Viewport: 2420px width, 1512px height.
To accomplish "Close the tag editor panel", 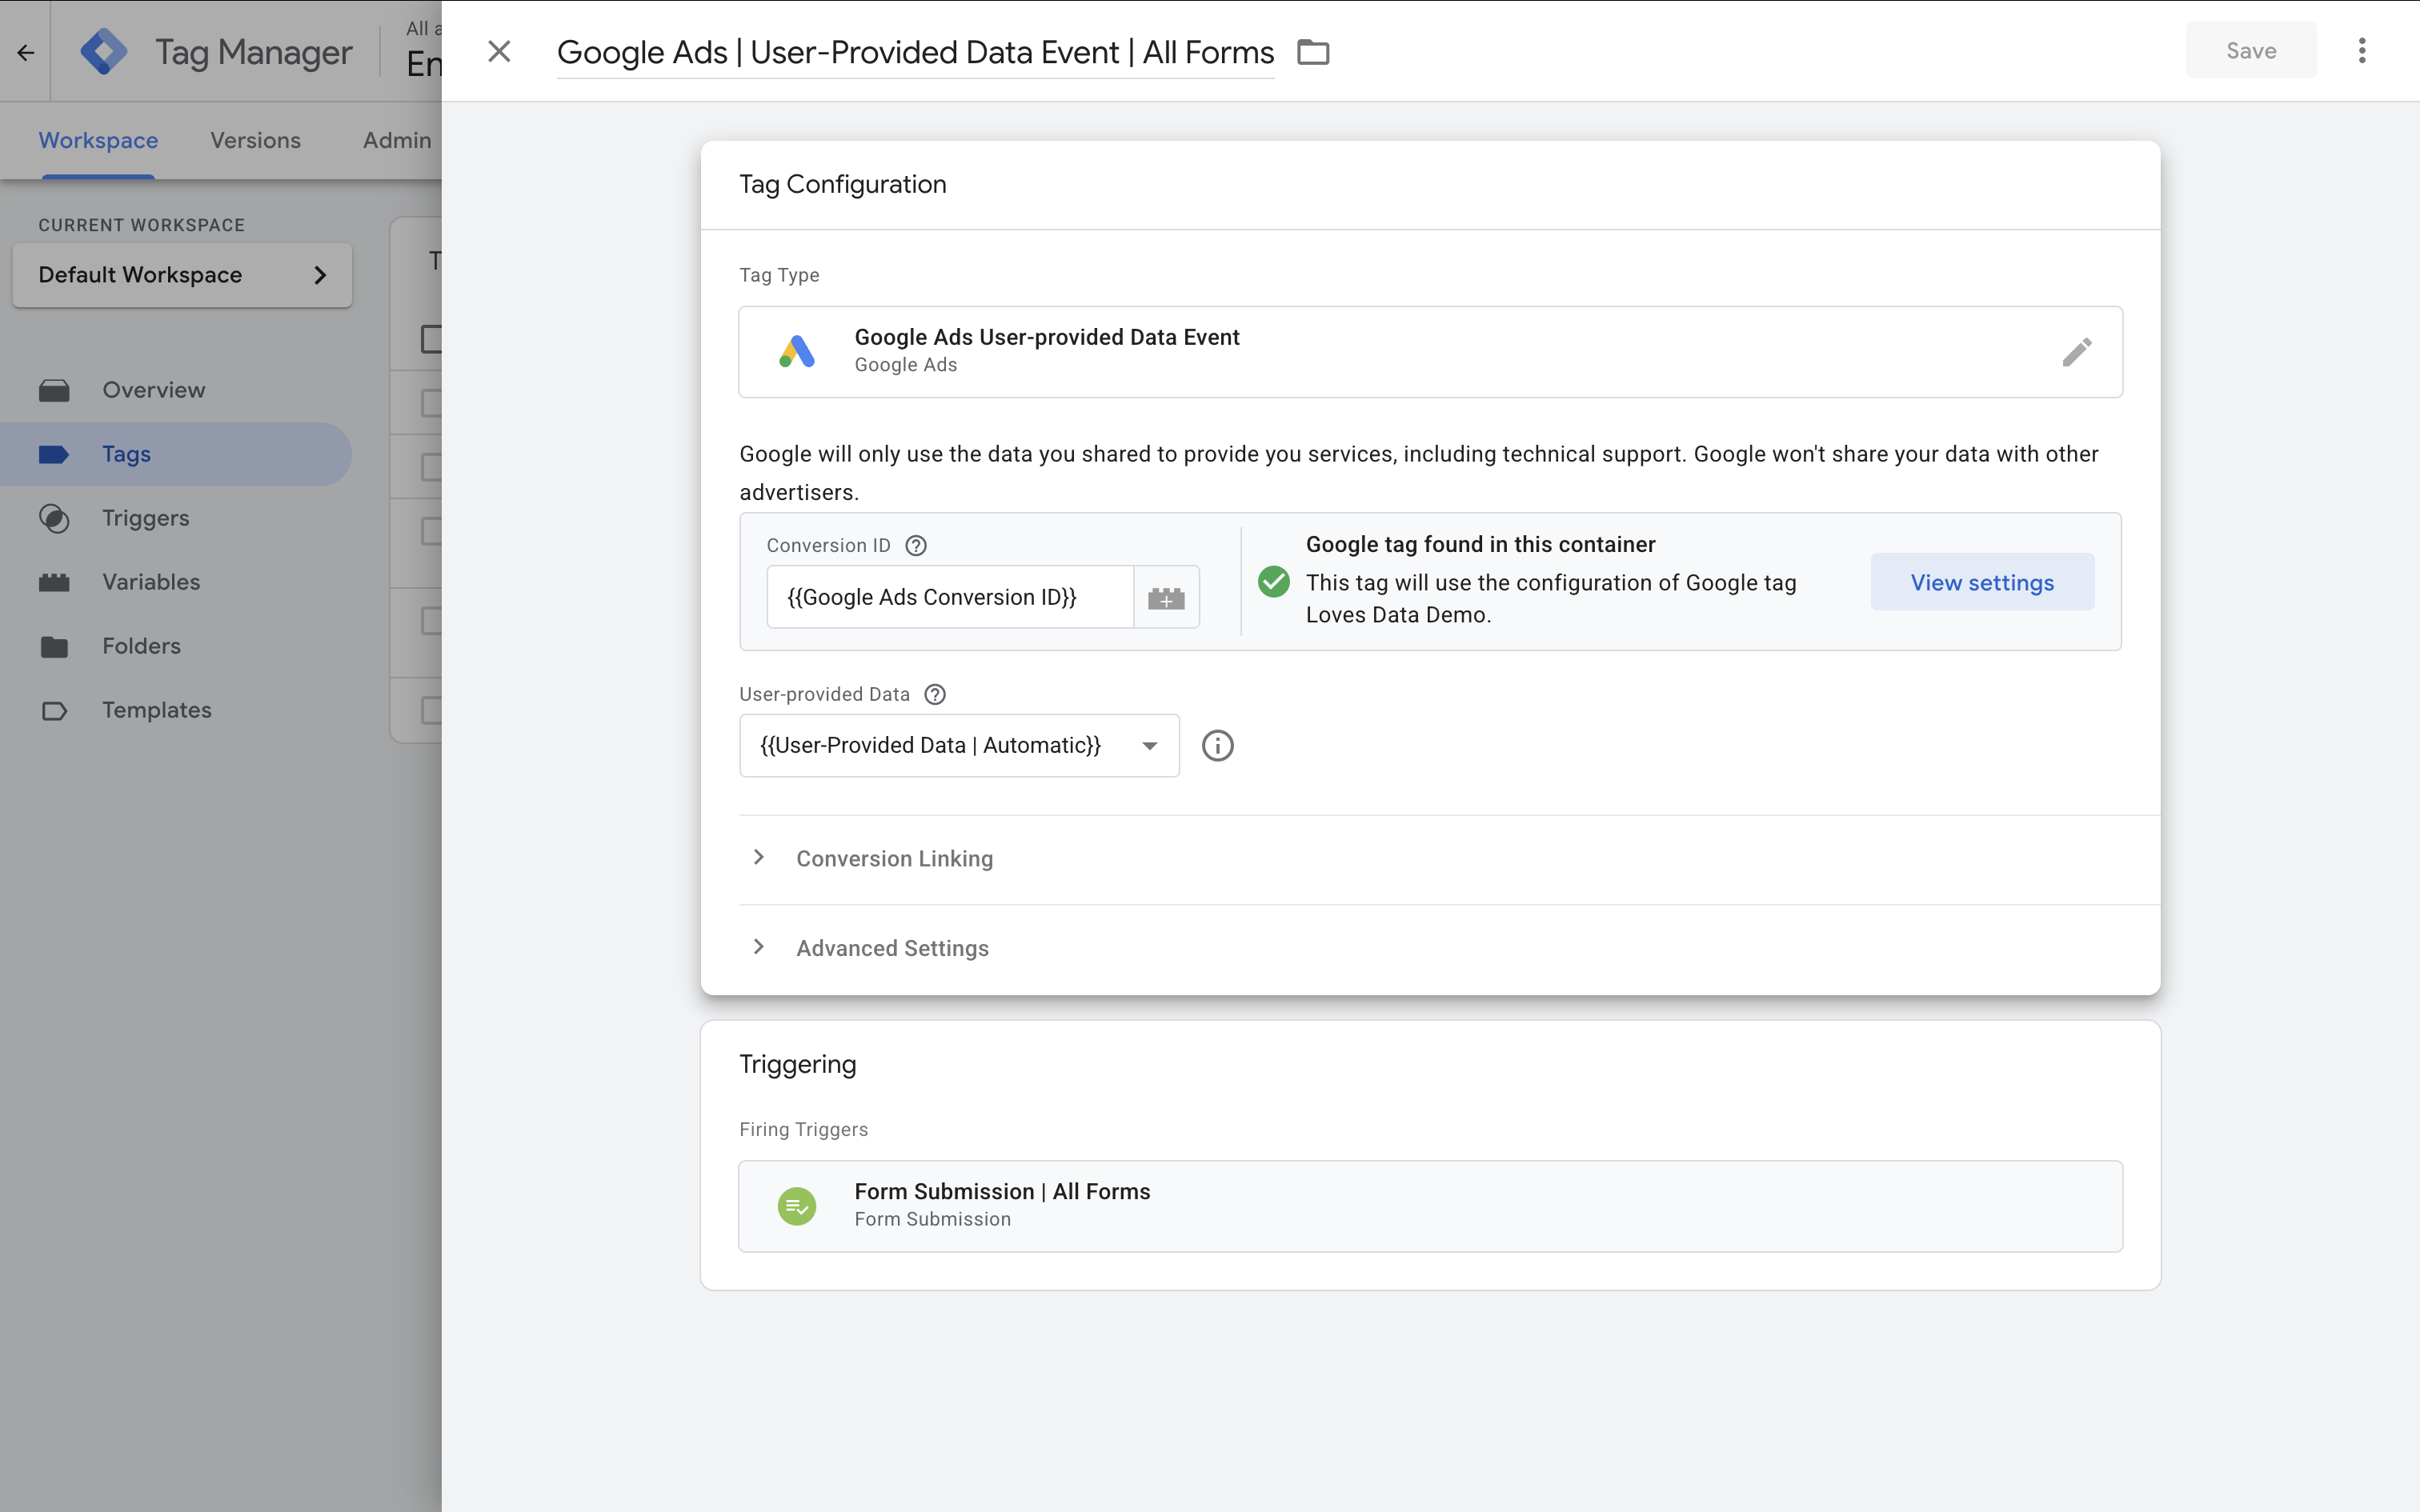I will [x=499, y=51].
